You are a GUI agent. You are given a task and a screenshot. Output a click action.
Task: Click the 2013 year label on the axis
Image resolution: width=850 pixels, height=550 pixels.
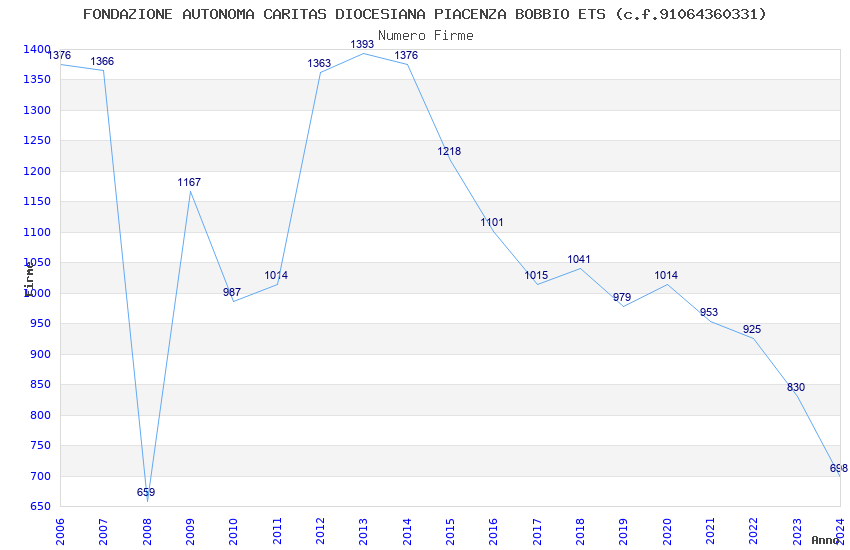(363, 532)
